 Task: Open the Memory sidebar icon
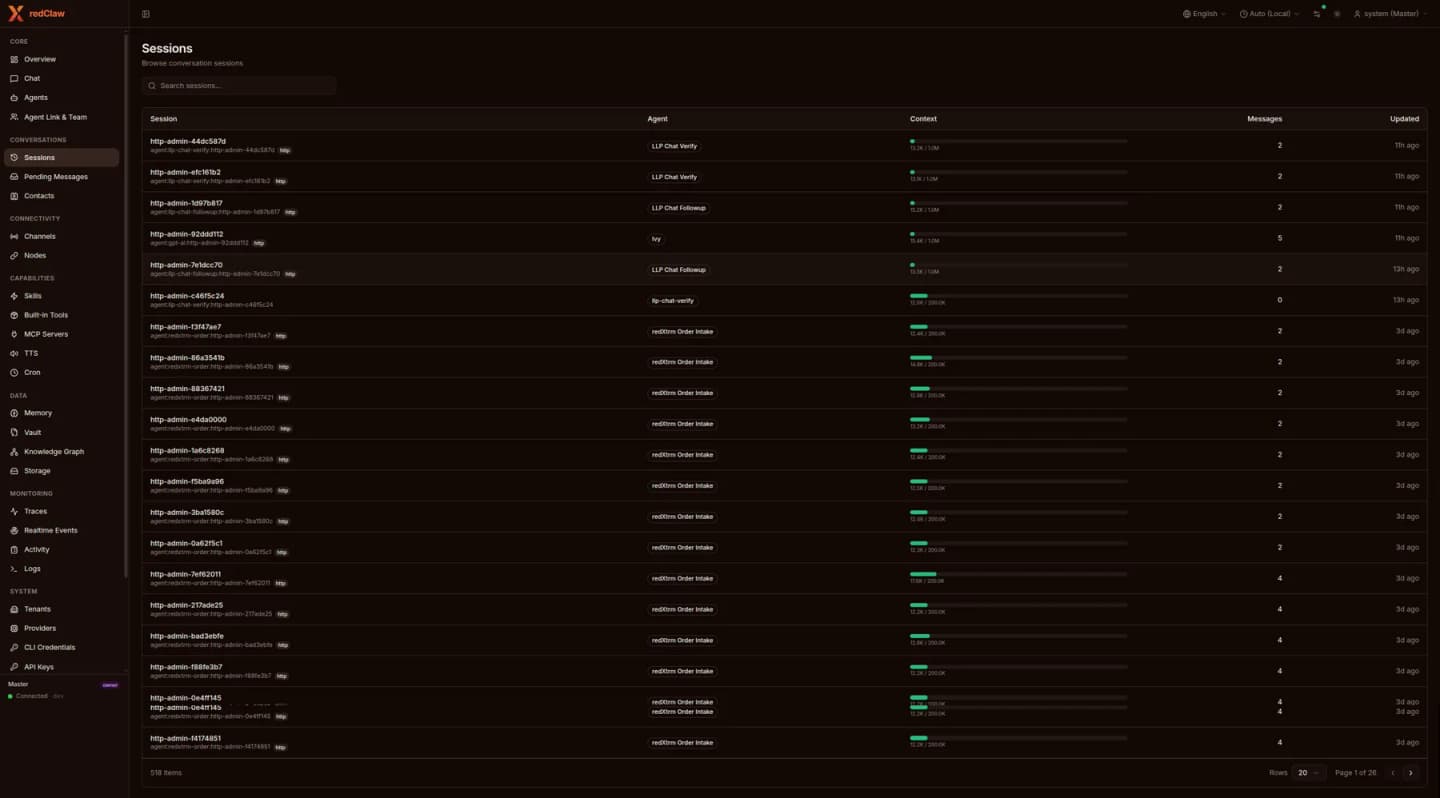coord(14,413)
